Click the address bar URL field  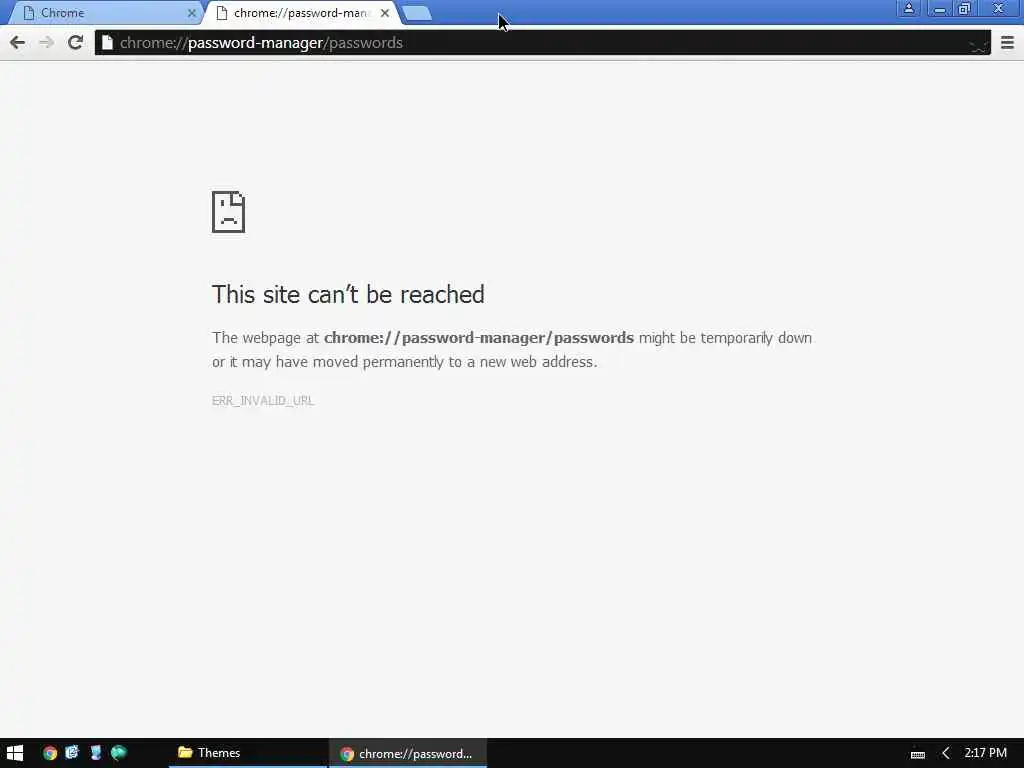coord(542,43)
